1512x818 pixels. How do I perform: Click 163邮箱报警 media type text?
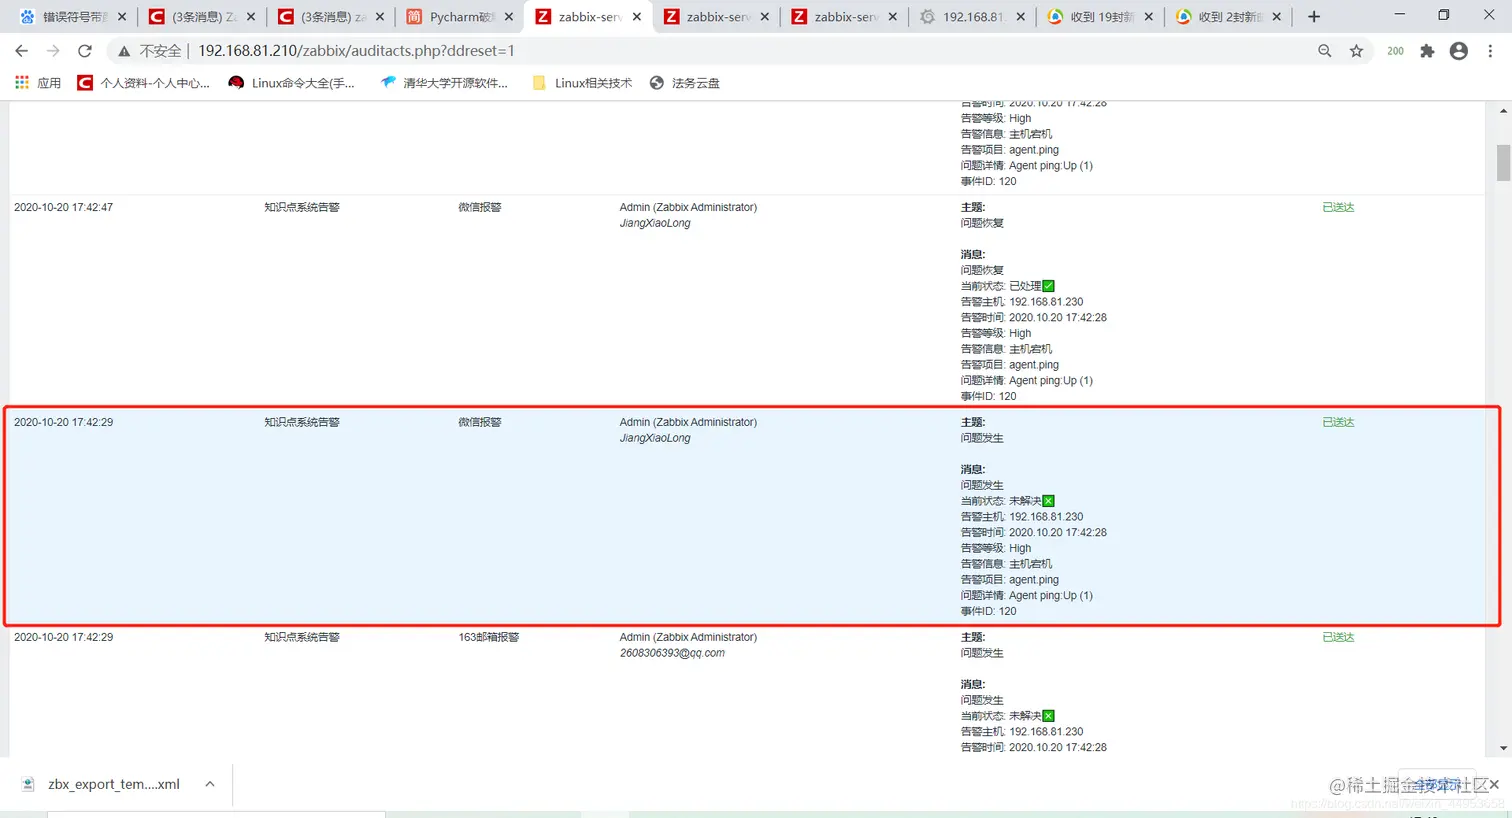(488, 637)
